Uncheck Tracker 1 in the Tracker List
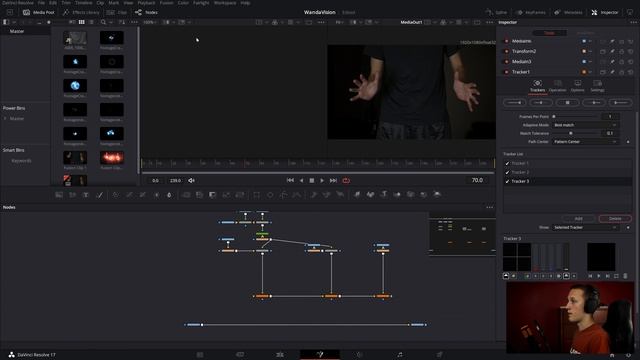The image size is (640, 360). coord(507,163)
